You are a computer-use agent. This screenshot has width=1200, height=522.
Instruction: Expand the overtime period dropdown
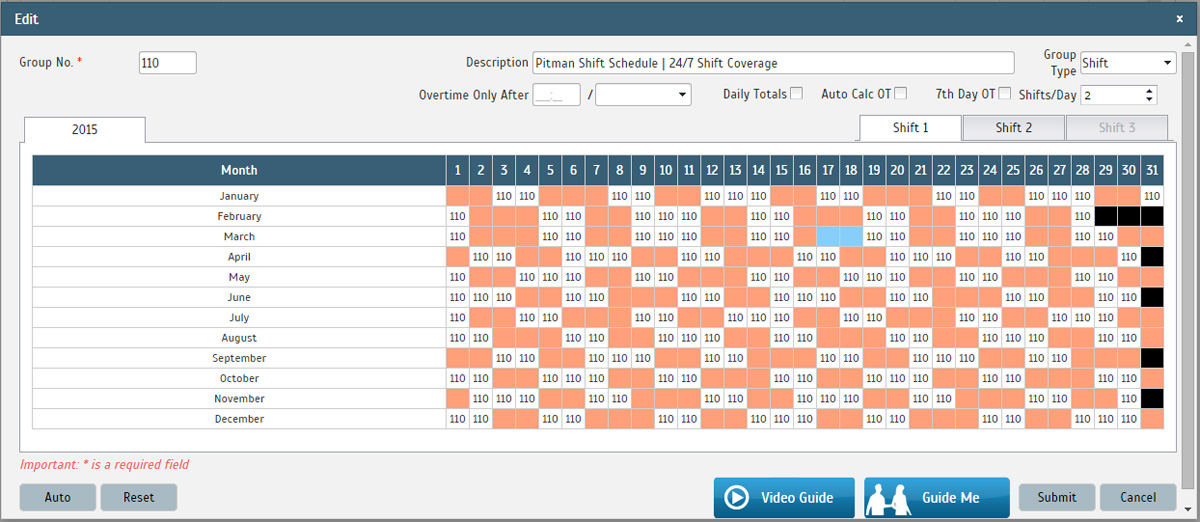[643, 94]
